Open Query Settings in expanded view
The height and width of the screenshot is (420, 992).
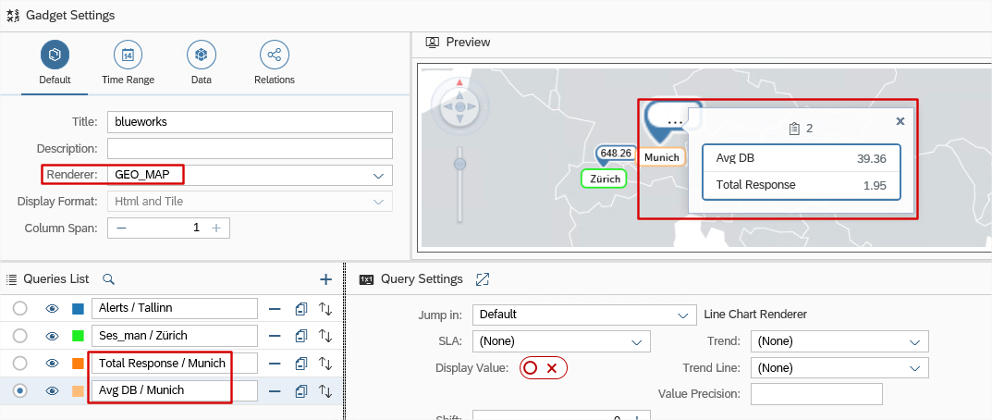(x=483, y=279)
